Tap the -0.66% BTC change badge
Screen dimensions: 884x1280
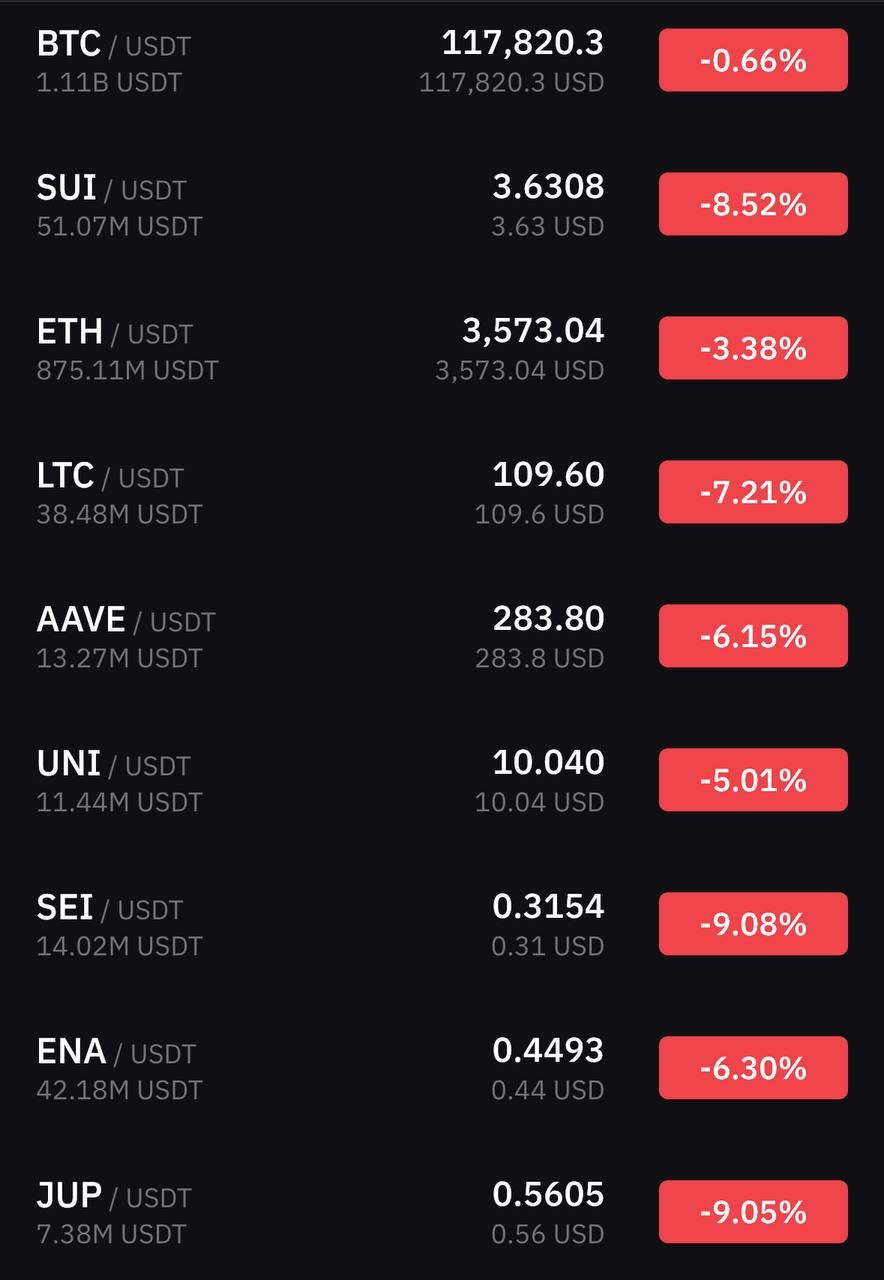pos(752,61)
